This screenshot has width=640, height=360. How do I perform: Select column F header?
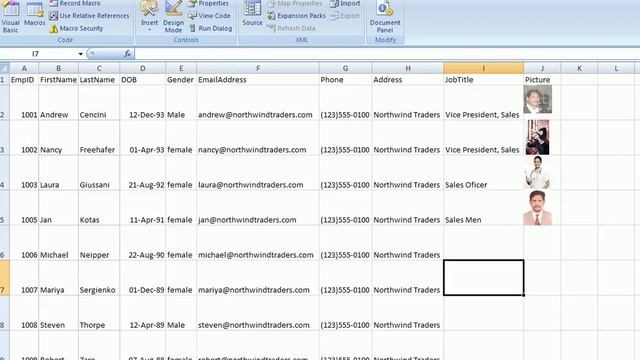[258, 69]
